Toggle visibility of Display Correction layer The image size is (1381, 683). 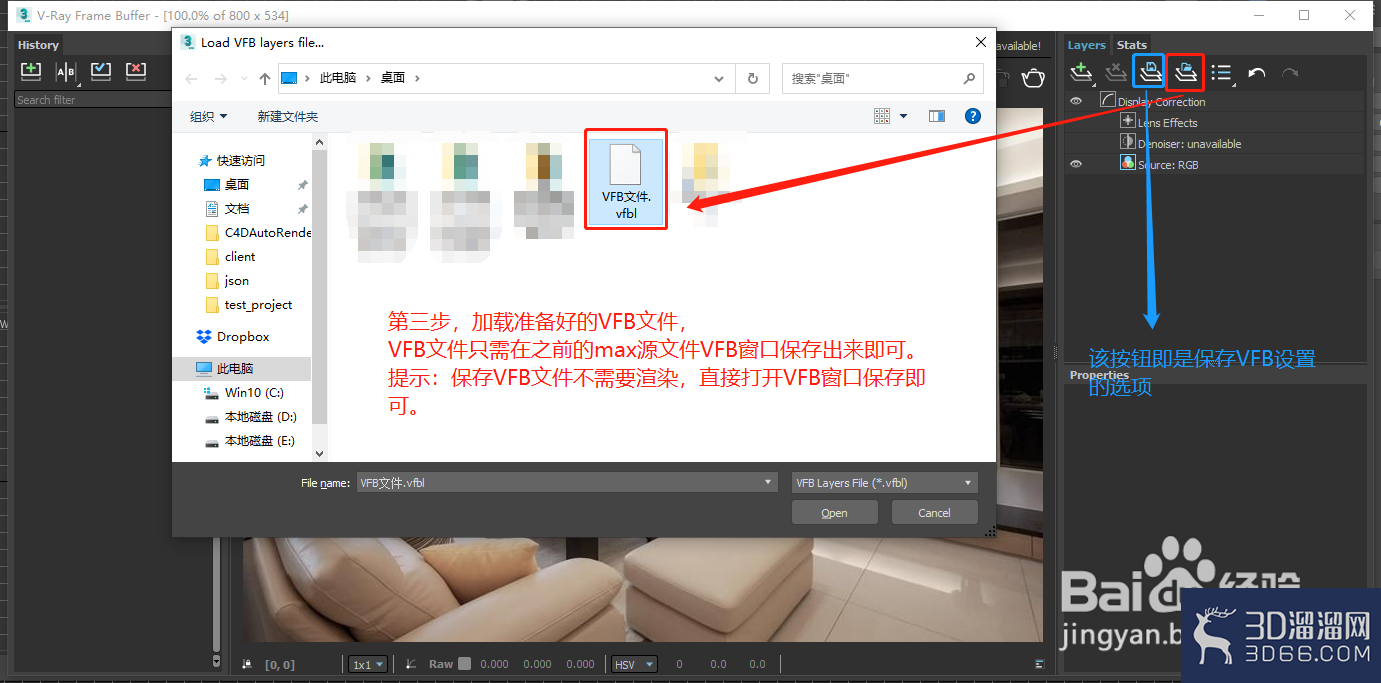(1077, 101)
